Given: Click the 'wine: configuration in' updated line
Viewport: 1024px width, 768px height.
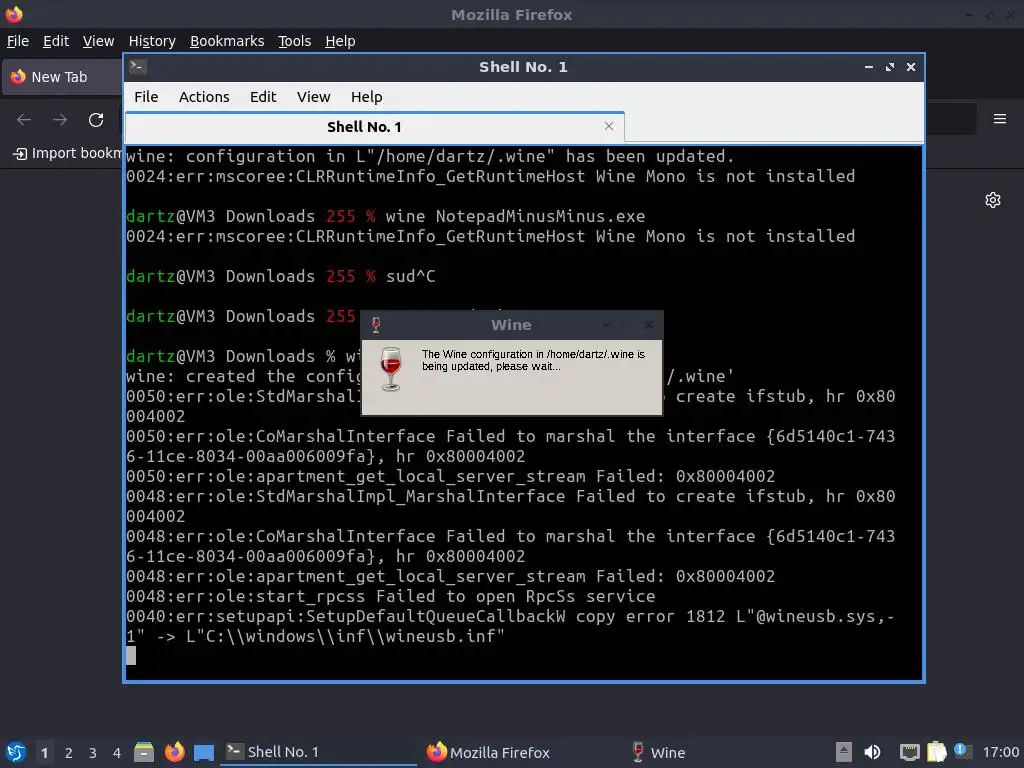Looking at the screenshot, I should coord(430,157).
